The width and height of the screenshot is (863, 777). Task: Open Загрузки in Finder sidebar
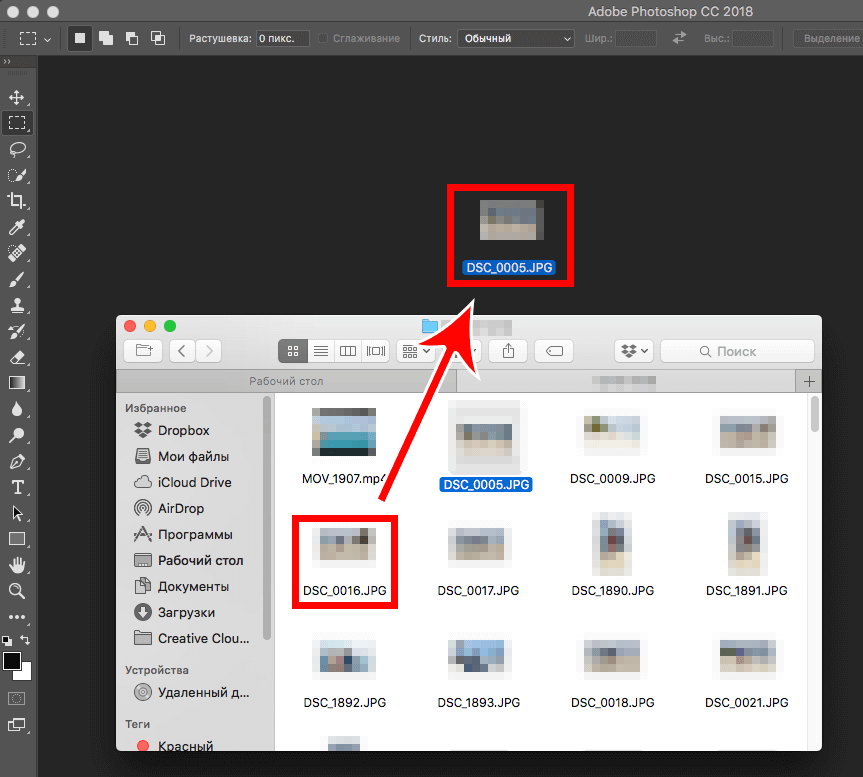point(186,612)
